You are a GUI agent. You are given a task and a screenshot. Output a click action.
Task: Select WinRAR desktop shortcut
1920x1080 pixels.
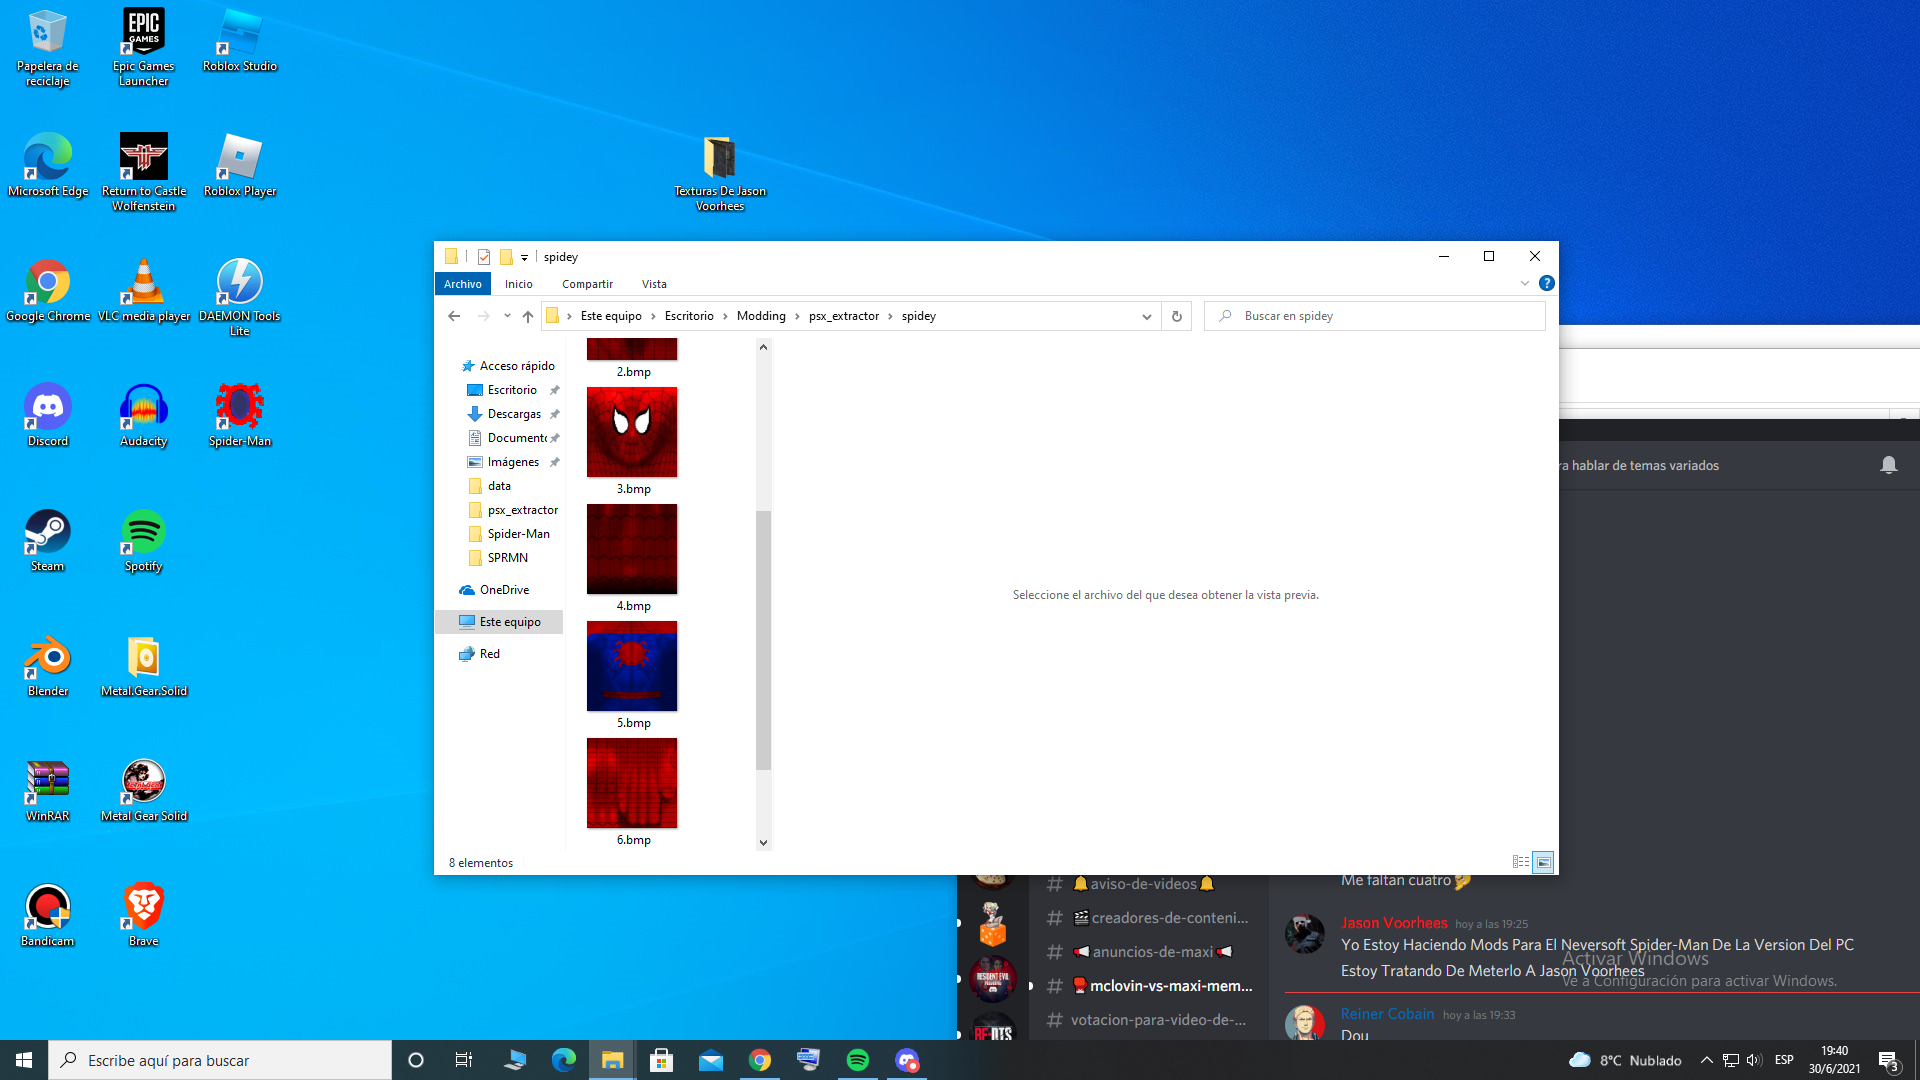coord(47,790)
